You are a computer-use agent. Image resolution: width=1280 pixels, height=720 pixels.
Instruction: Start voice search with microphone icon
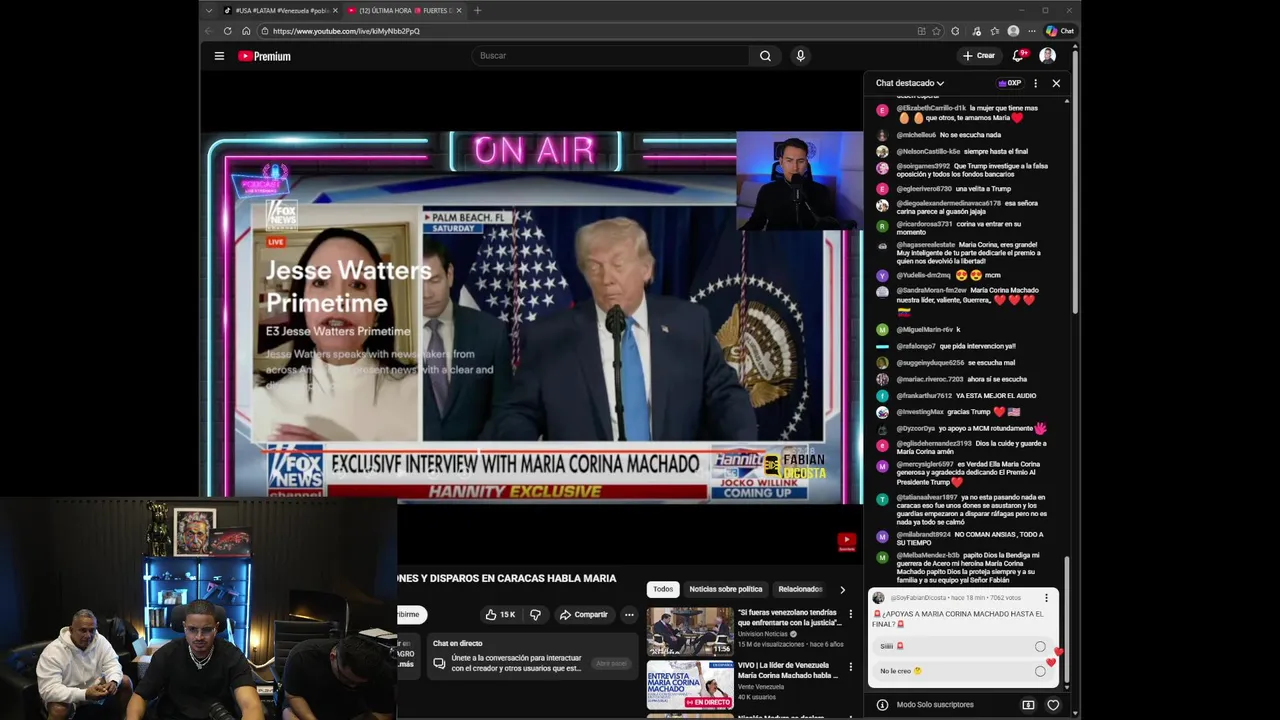coord(800,56)
